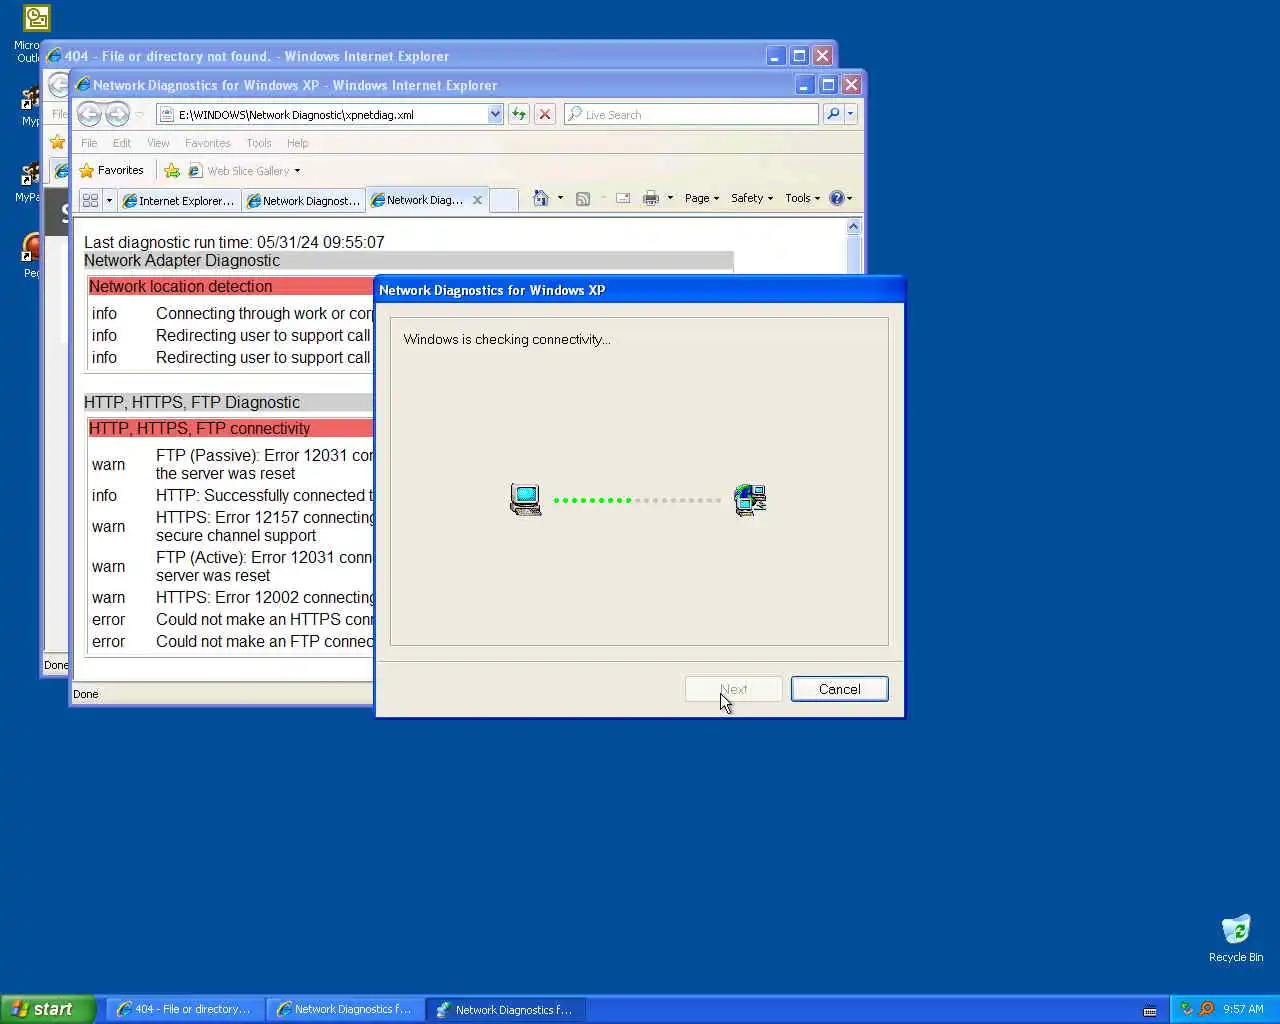Image resolution: width=1280 pixels, height=1024 pixels.
Task: Open the Safety command bar menu
Action: pos(752,198)
